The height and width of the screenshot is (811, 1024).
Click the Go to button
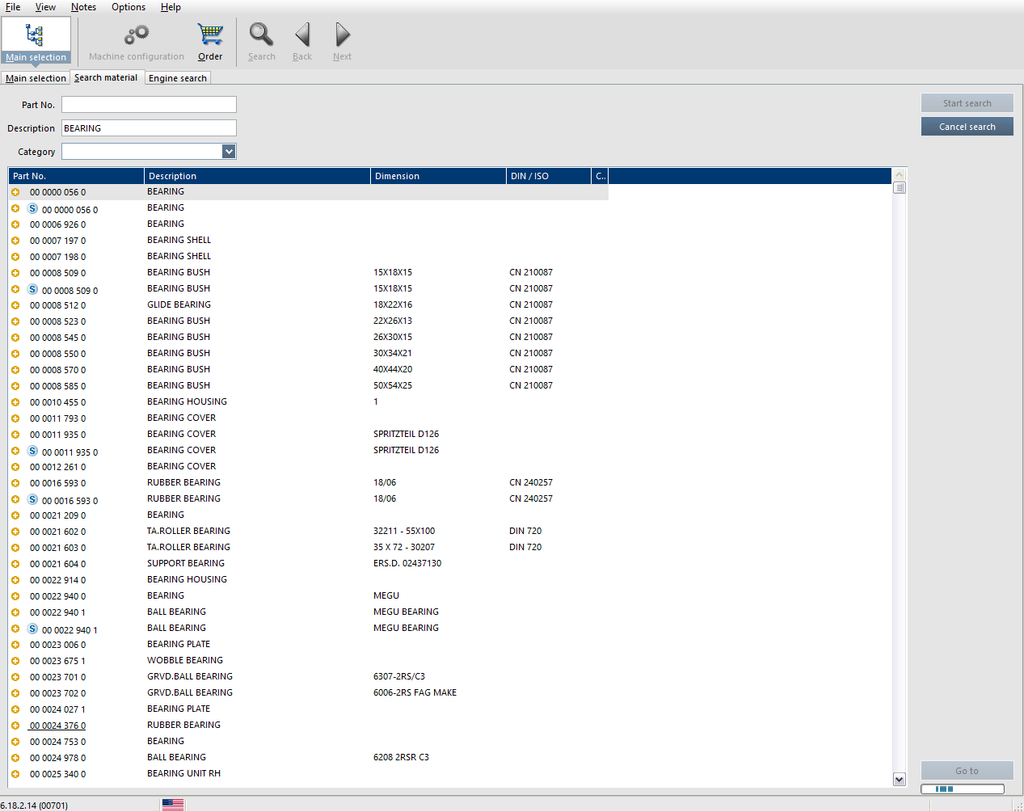[967, 771]
